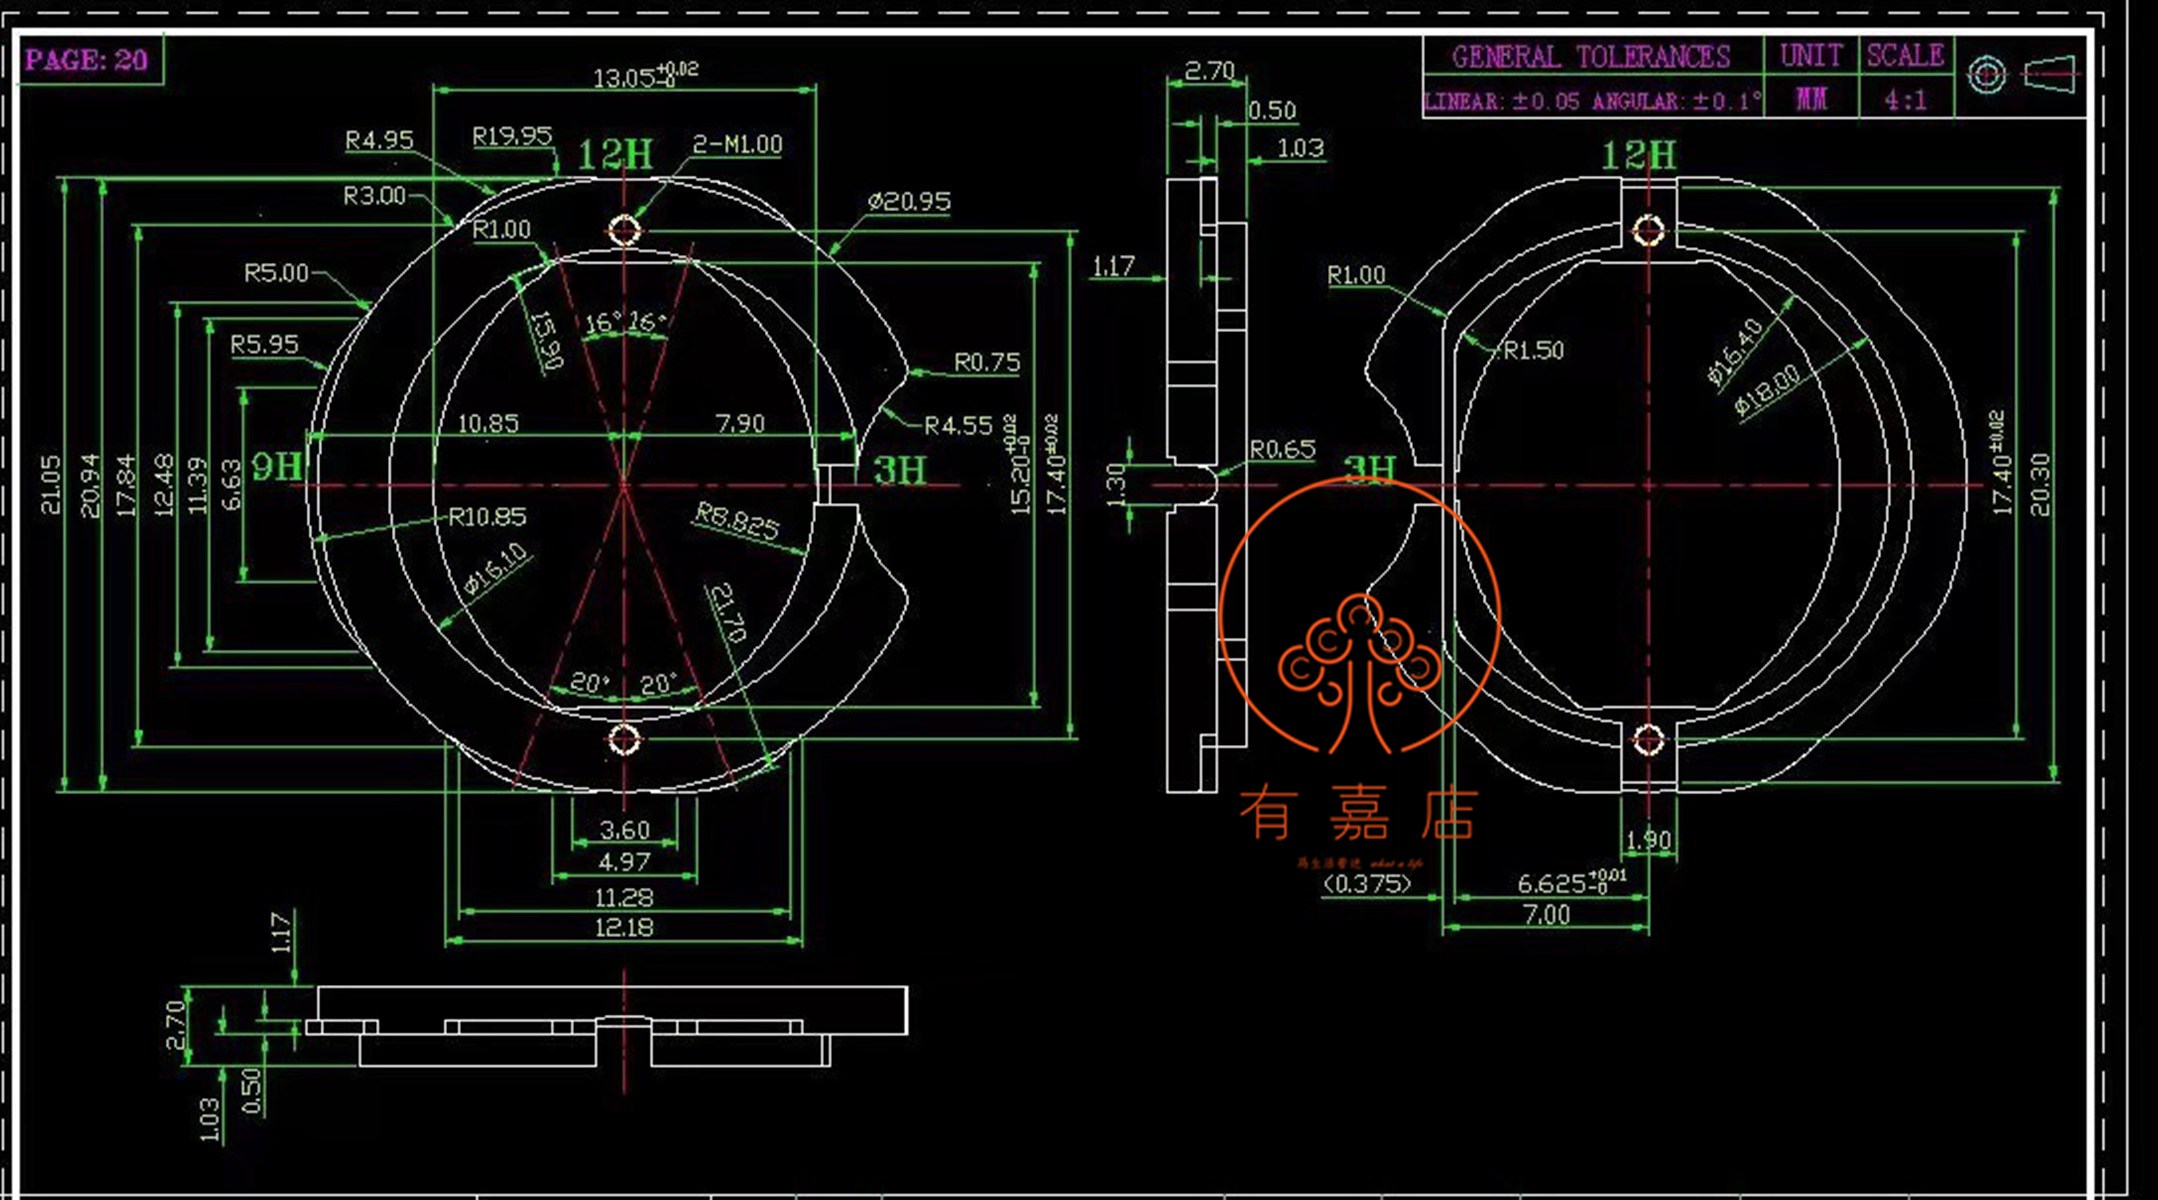Select the 12.18 bottom width dimension
This screenshot has height=1200, width=2158.
(x=624, y=927)
